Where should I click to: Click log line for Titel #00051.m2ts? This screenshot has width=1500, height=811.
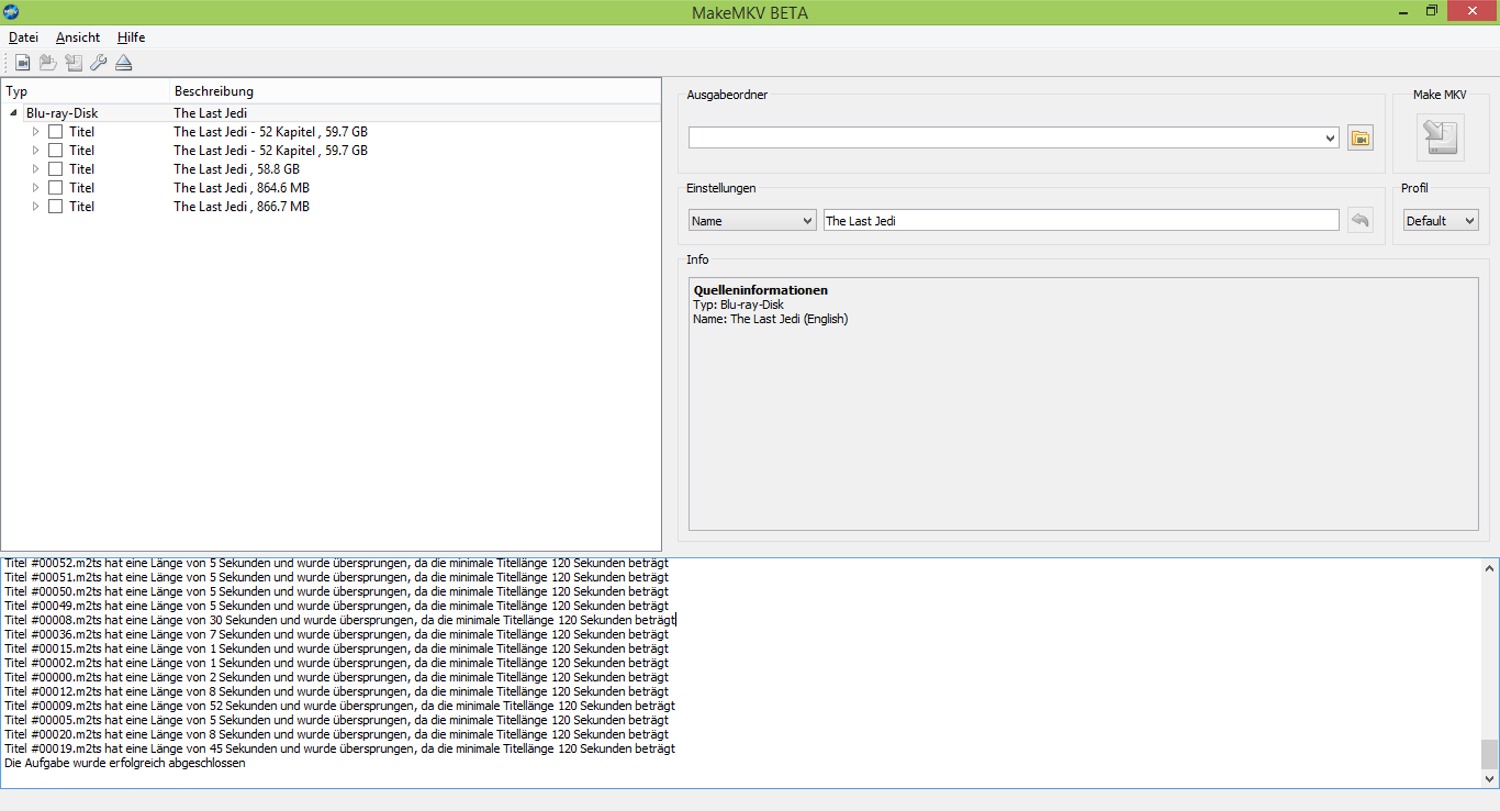click(336, 576)
